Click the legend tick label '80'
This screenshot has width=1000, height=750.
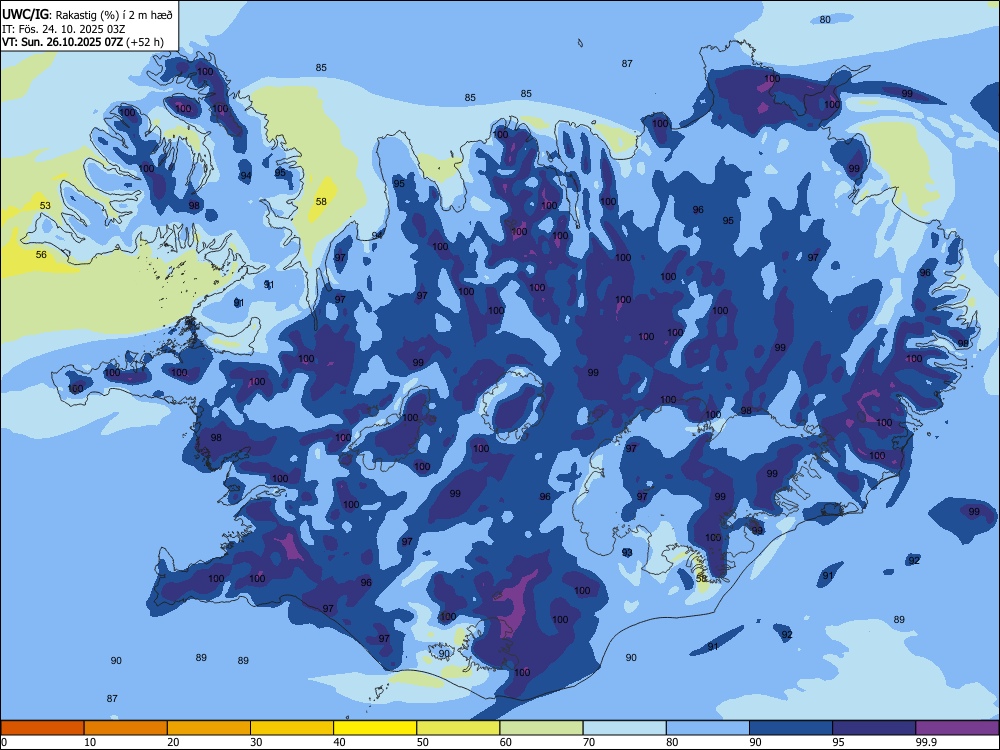(672, 742)
